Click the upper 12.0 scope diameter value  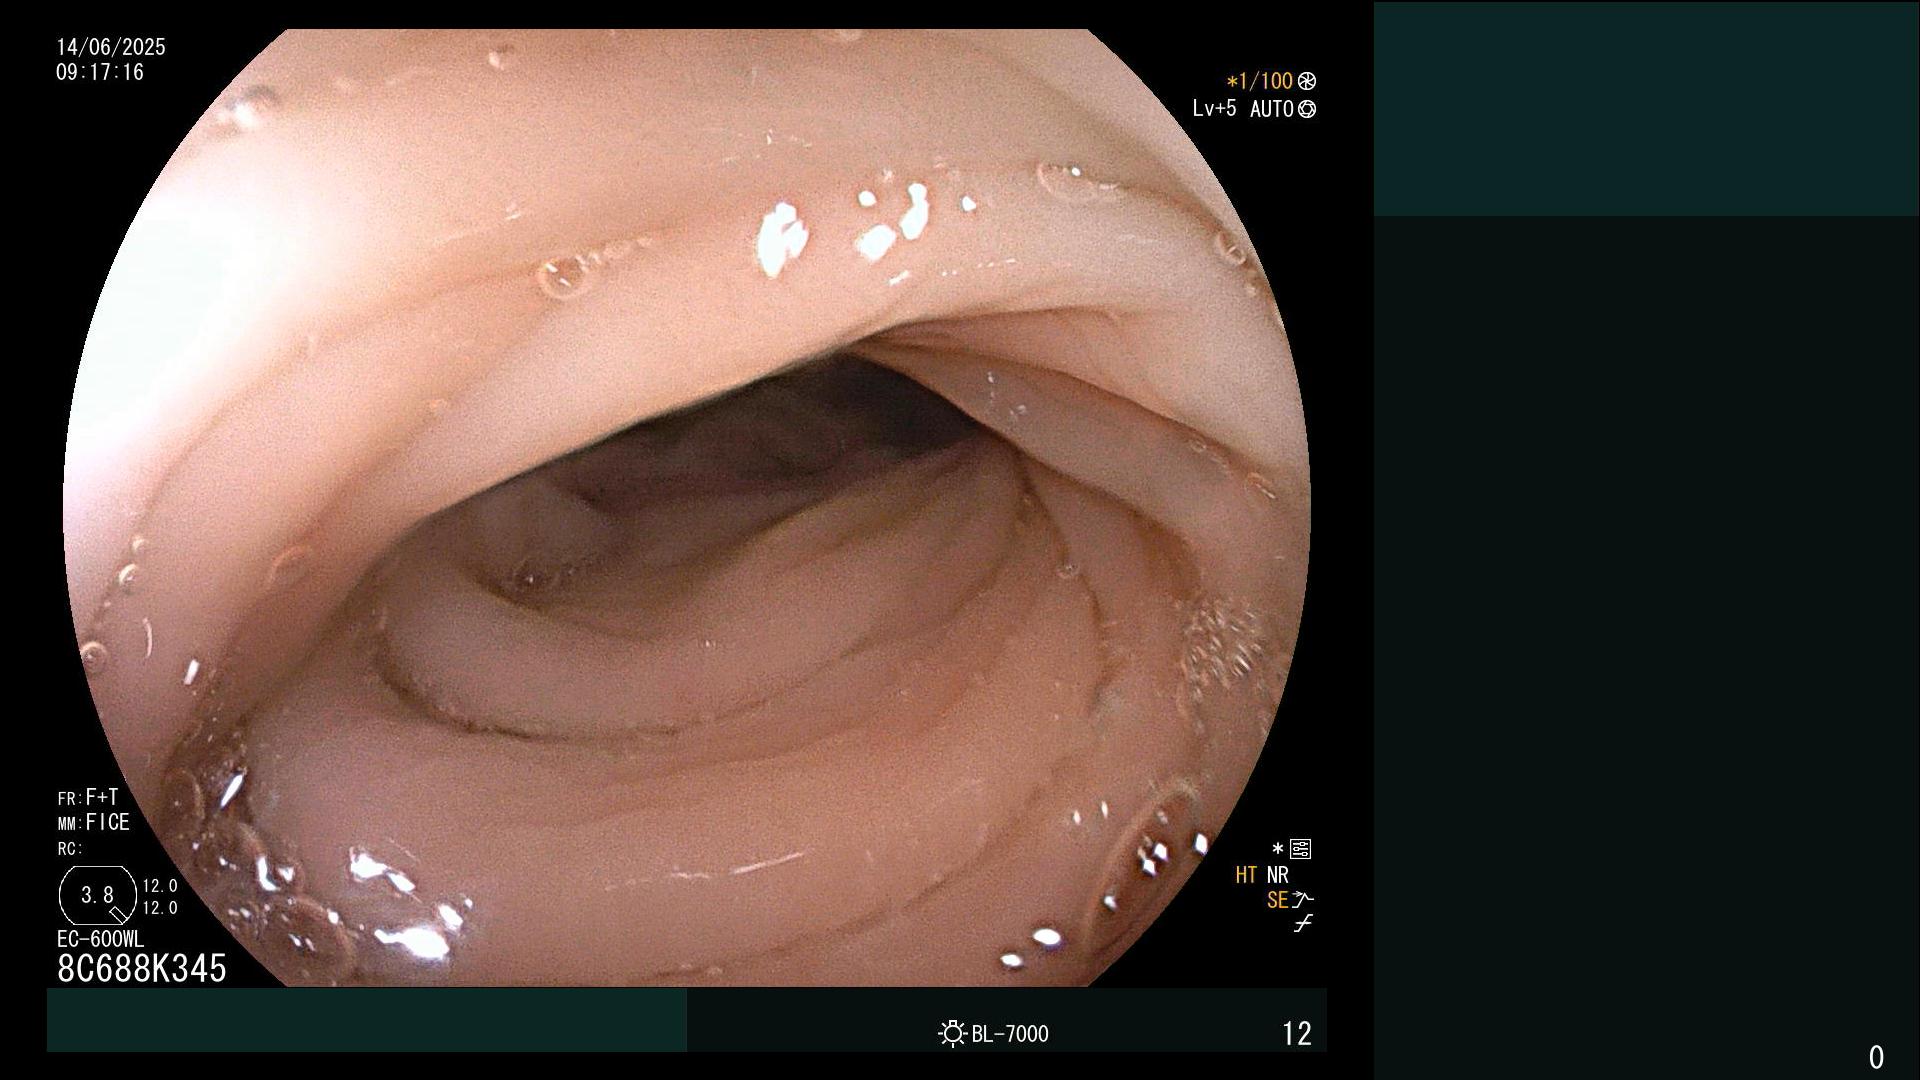pyautogui.click(x=160, y=886)
